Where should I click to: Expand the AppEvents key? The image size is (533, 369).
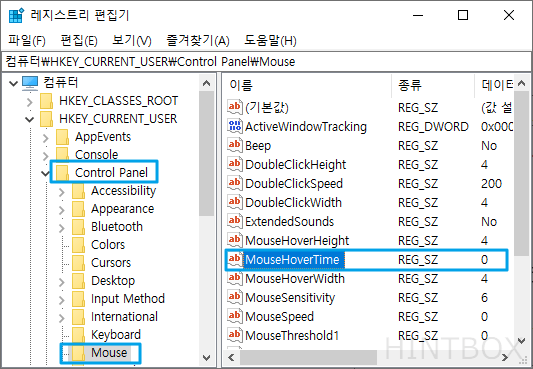46,138
